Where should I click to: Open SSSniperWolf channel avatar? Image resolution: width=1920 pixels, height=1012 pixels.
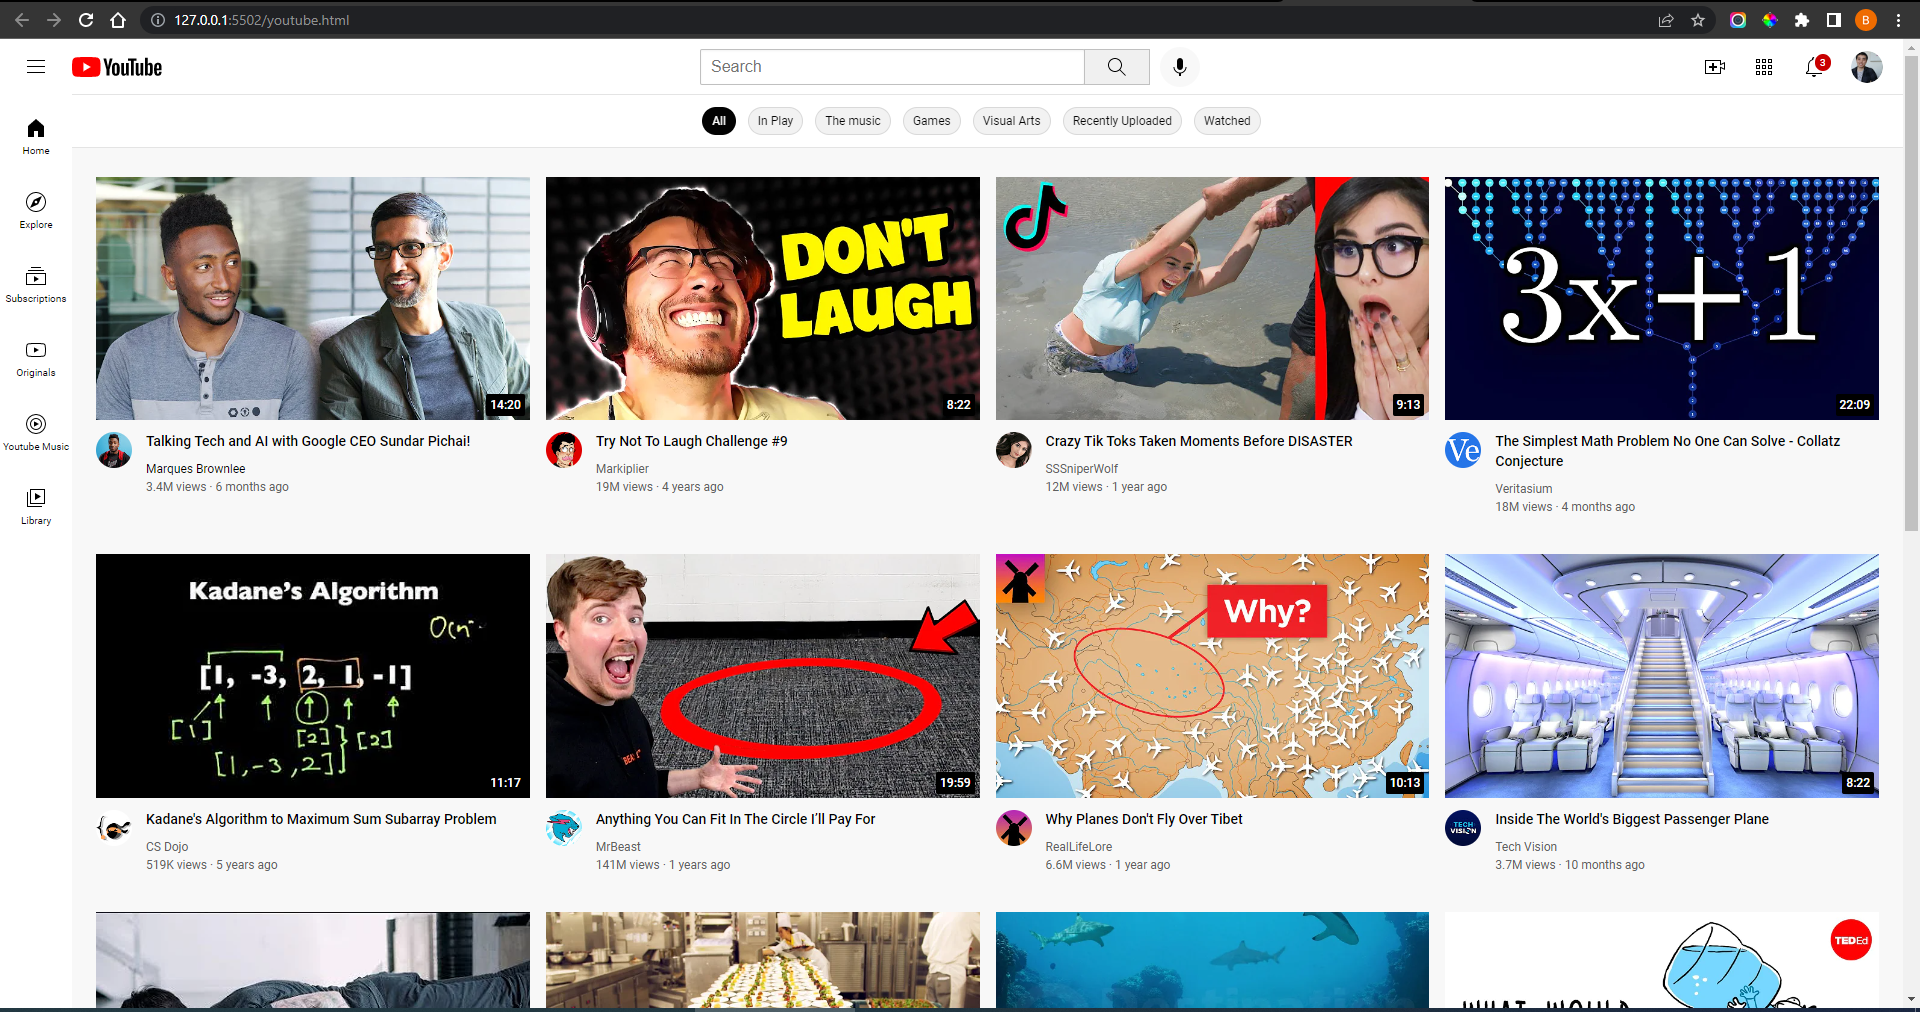pyautogui.click(x=1014, y=450)
